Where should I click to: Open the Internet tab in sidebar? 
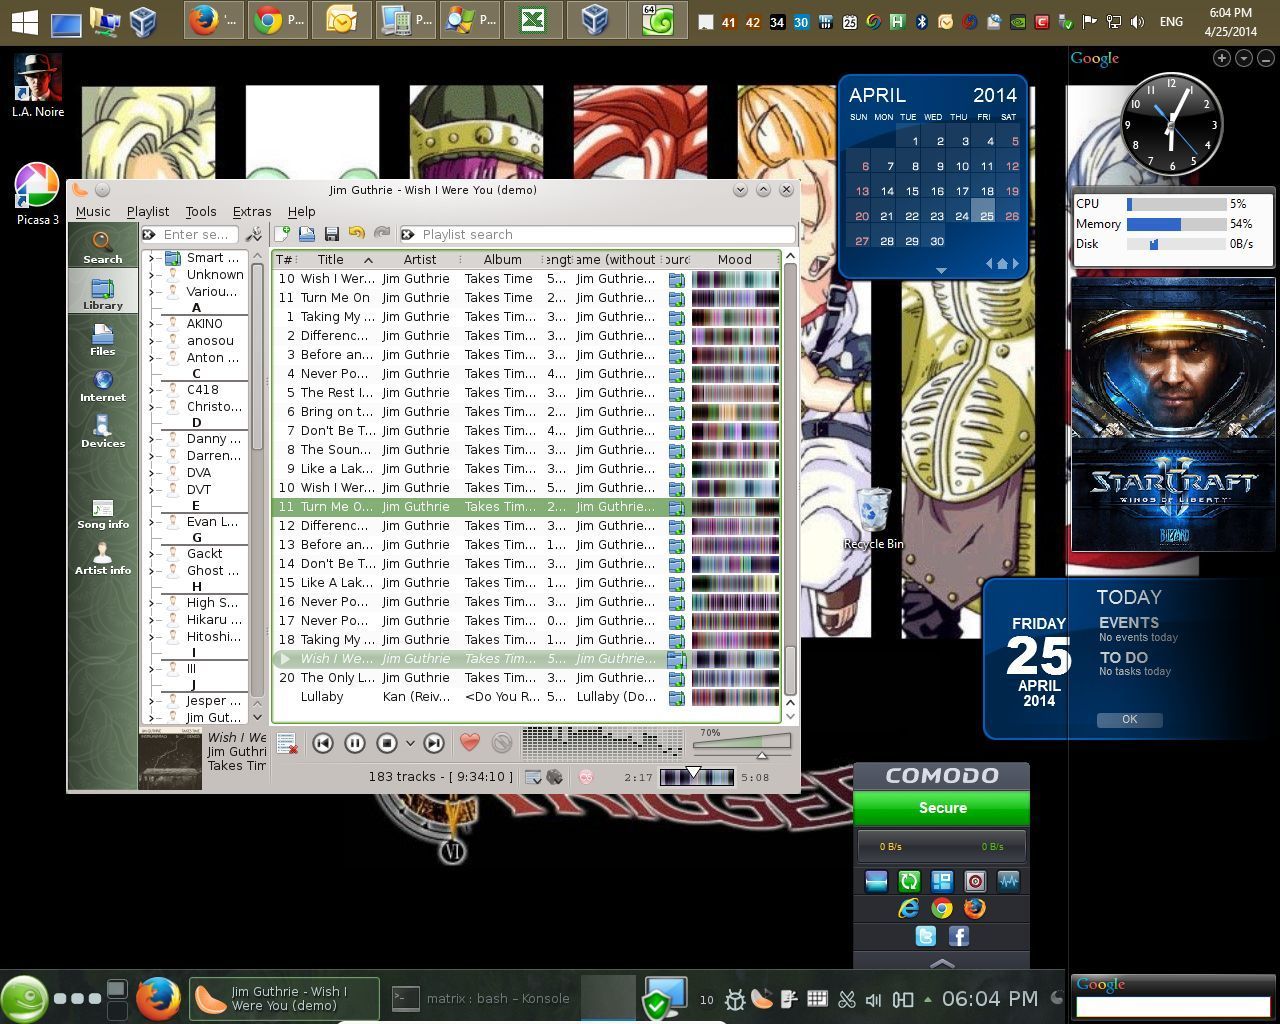pyautogui.click(x=103, y=385)
